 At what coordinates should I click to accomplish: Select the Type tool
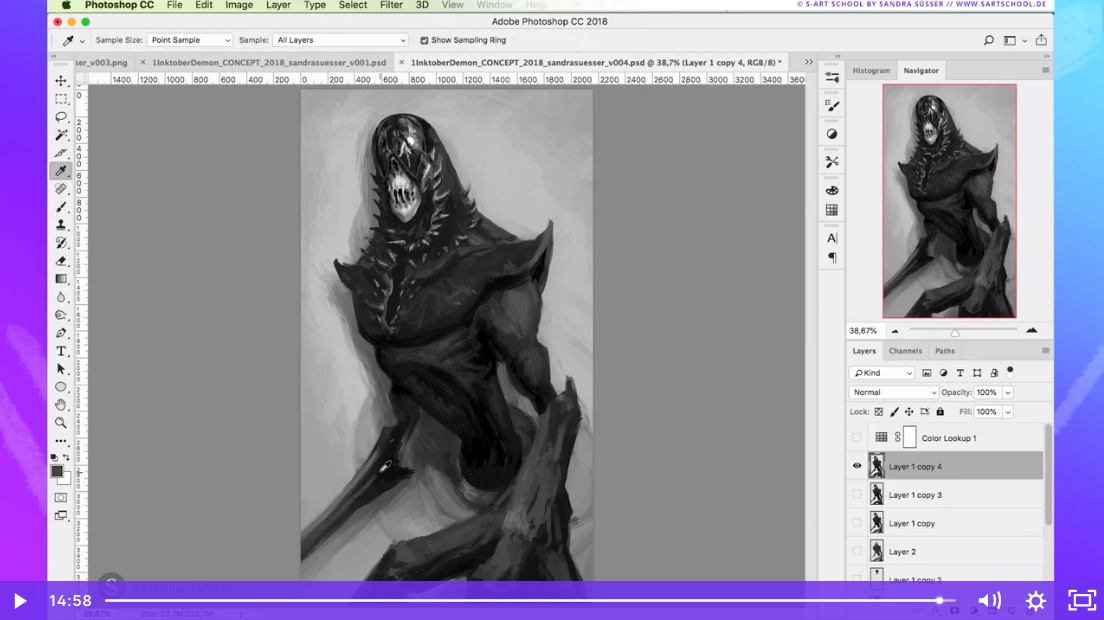pos(61,350)
